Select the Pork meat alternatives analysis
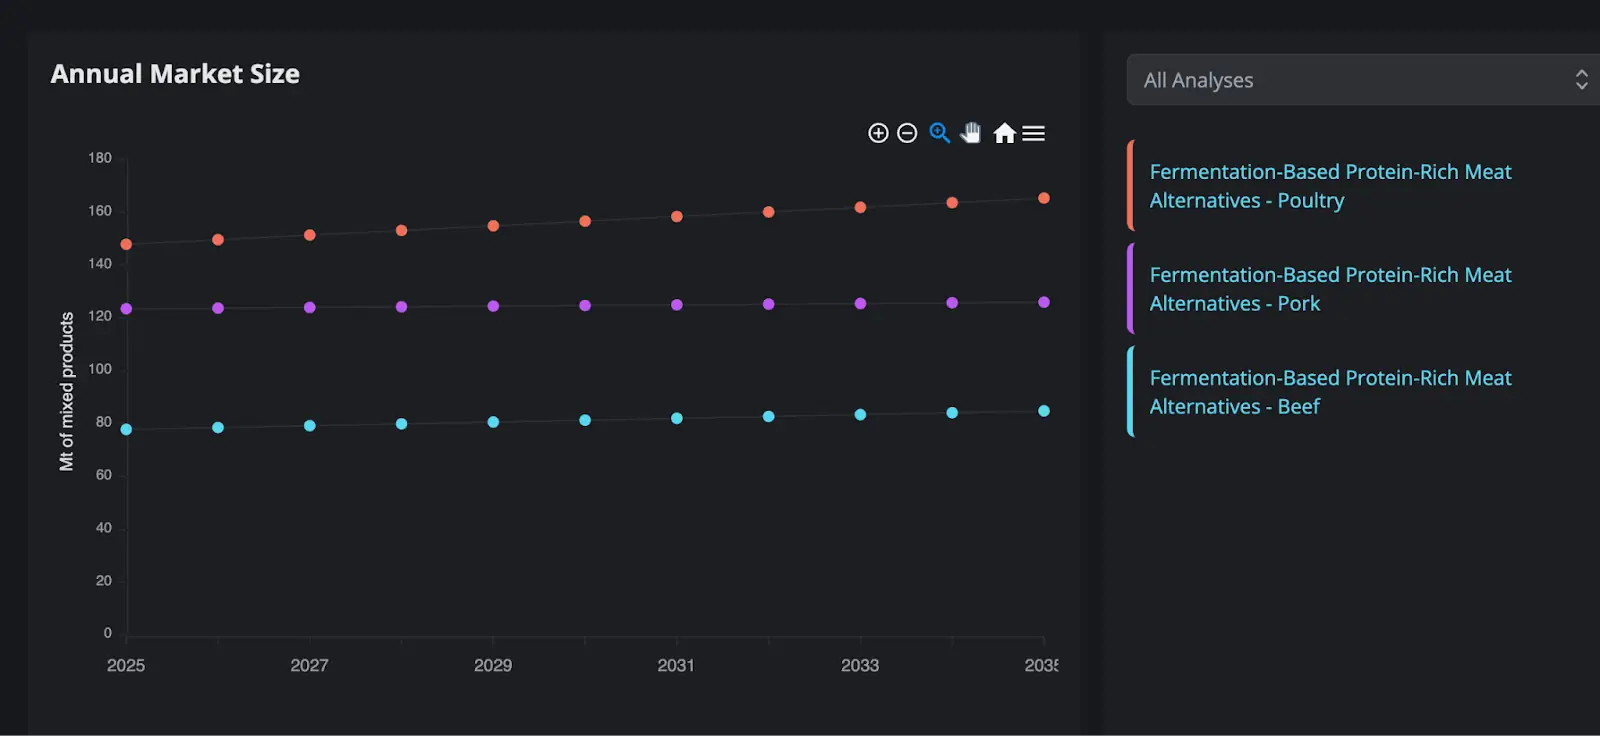This screenshot has height=736, width=1600. (1329, 289)
